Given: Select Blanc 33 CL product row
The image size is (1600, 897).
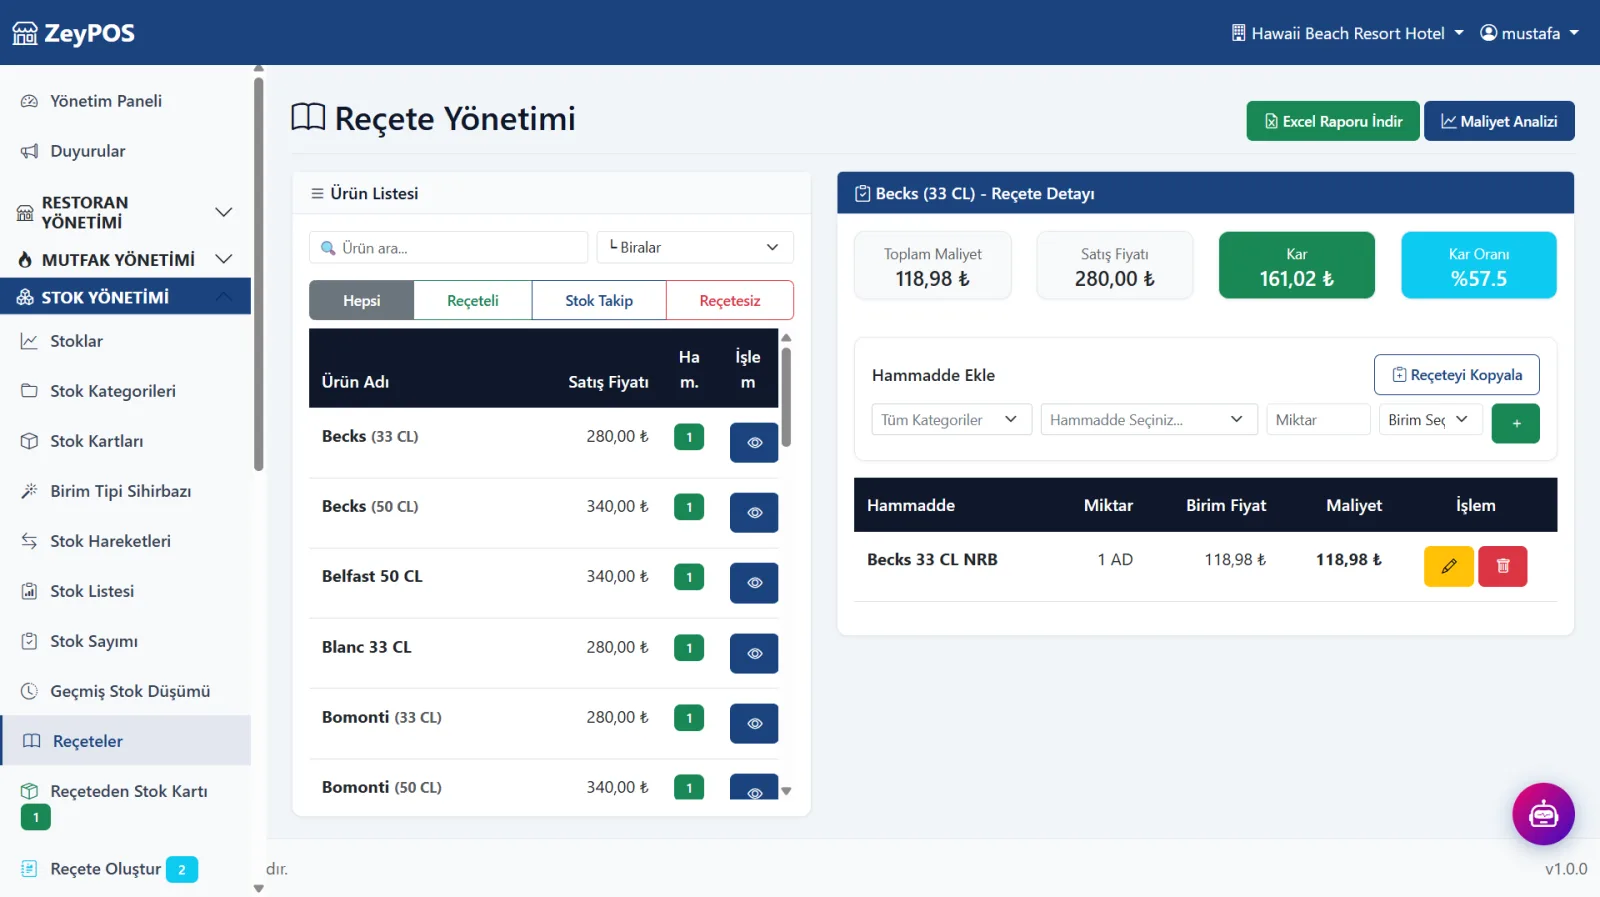Looking at the screenshot, I should click(543, 653).
